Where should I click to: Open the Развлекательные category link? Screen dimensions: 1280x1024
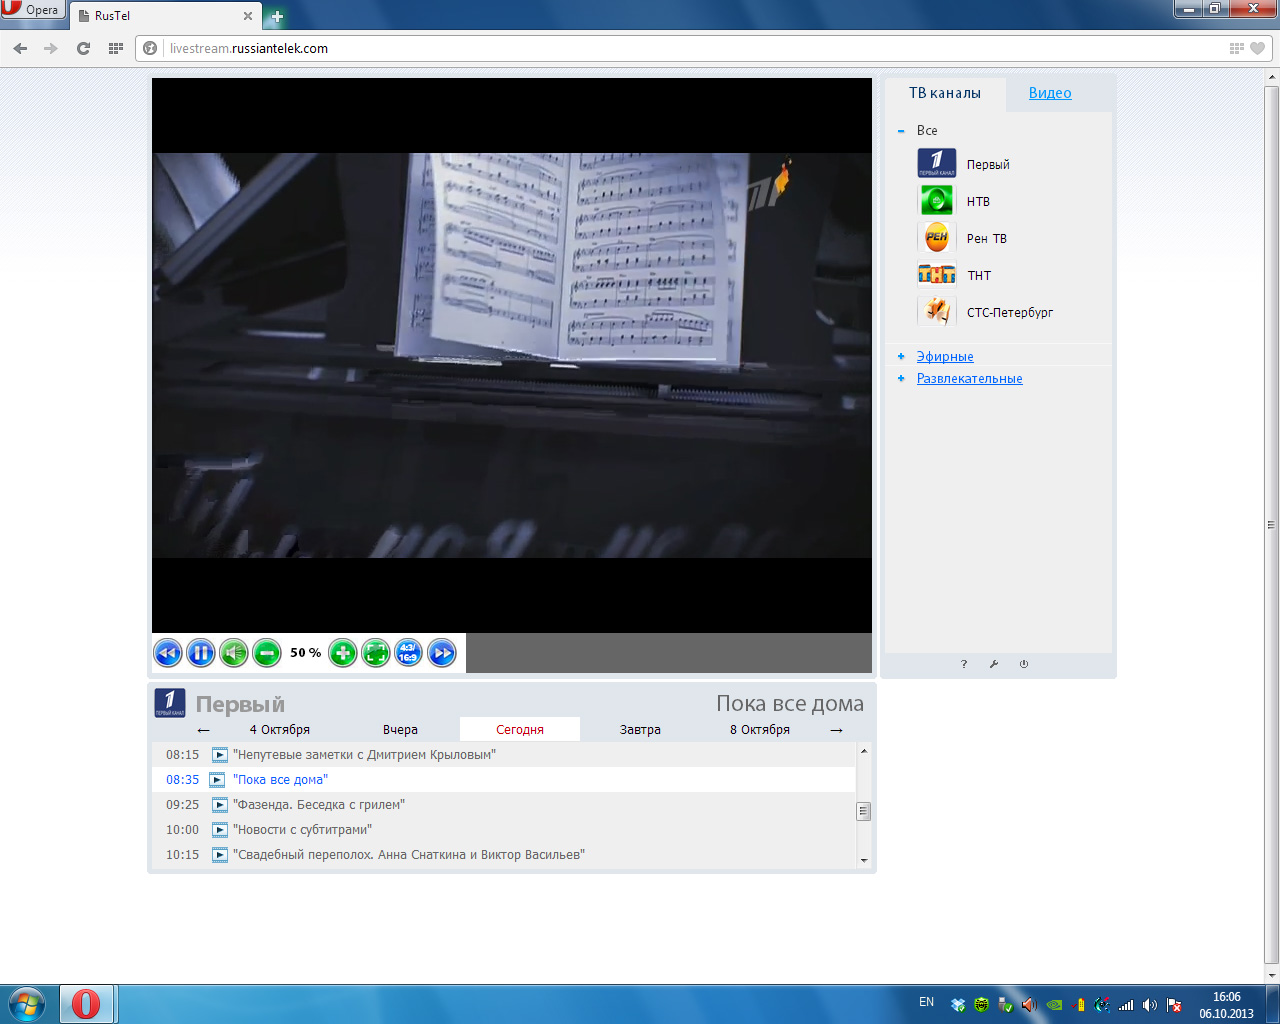tap(970, 379)
